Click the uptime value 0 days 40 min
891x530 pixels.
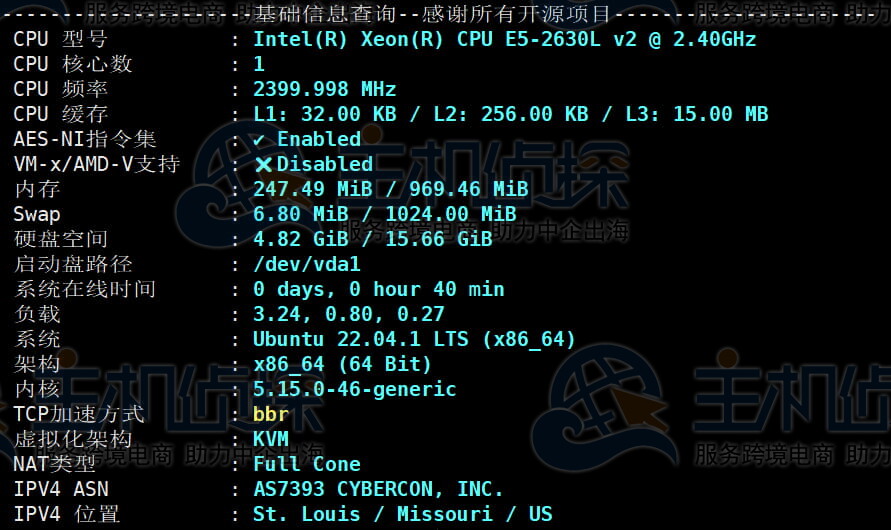click(378, 289)
